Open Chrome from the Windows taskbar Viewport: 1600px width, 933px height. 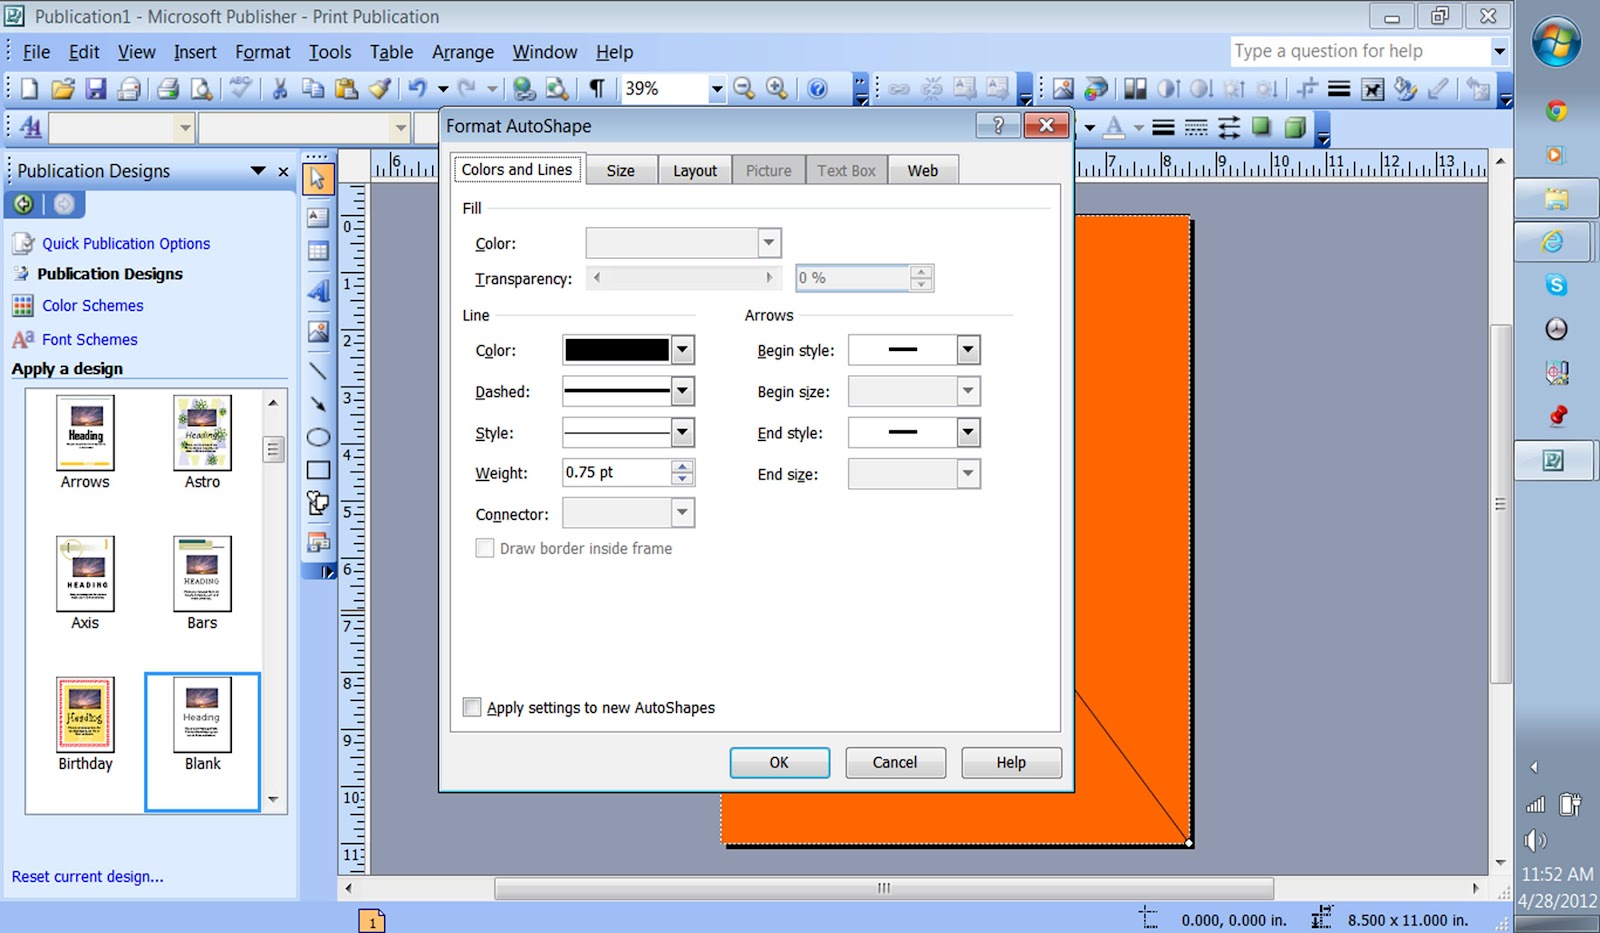pos(1556,111)
